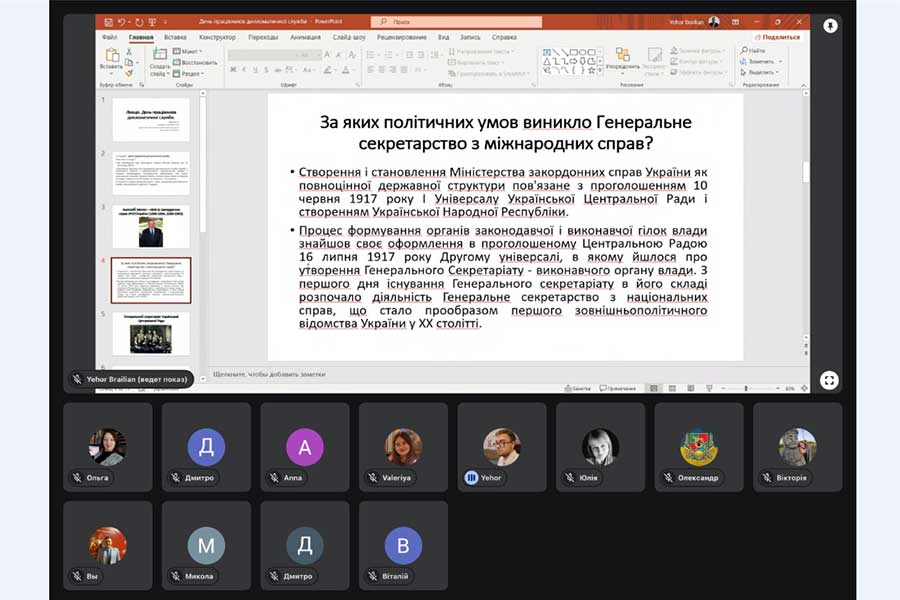Click participant tile of Віталій
Viewport: 900px width, 600px height.
coord(404,545)
